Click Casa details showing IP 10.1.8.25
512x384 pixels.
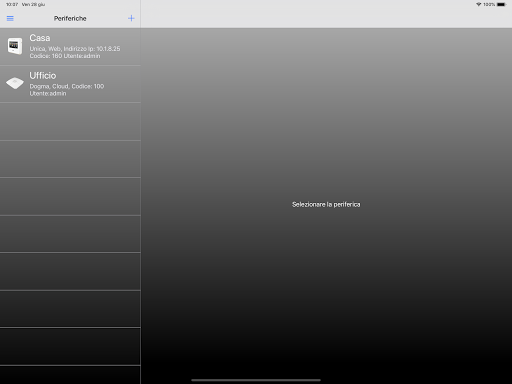[75, 49]
